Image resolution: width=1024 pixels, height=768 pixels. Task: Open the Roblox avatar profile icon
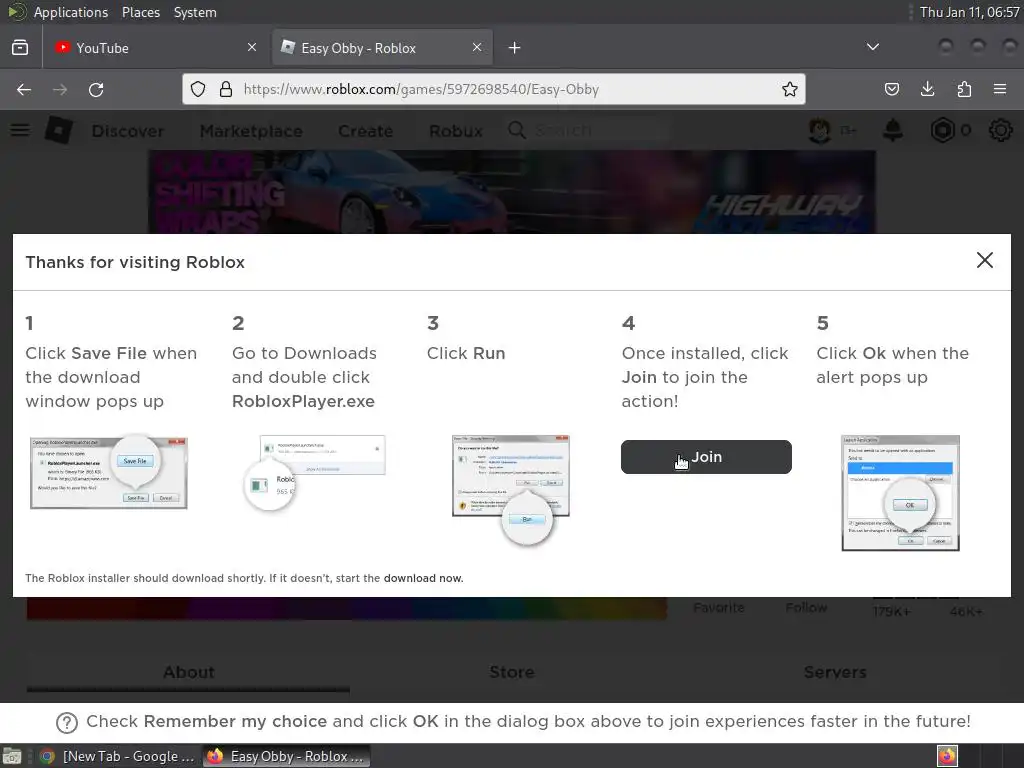pos(820,131)
